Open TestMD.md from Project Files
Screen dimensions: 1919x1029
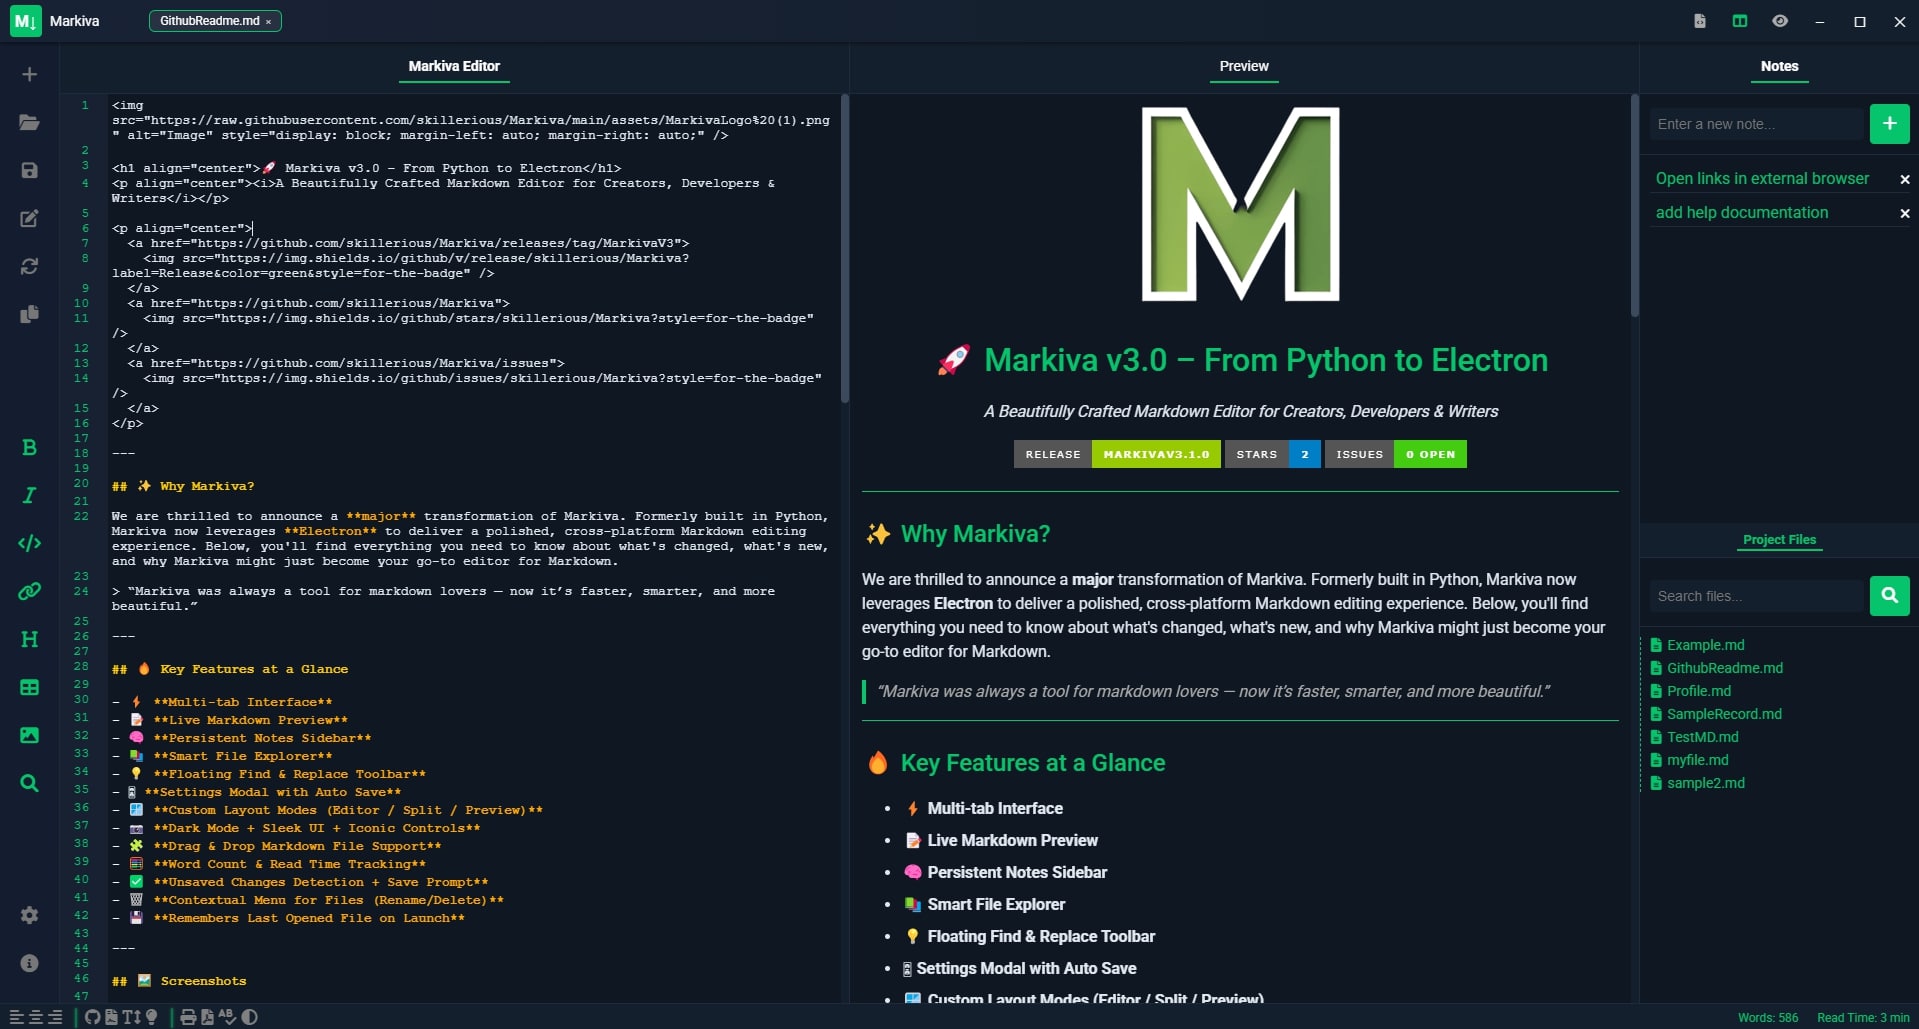[x=1694, y=737]
